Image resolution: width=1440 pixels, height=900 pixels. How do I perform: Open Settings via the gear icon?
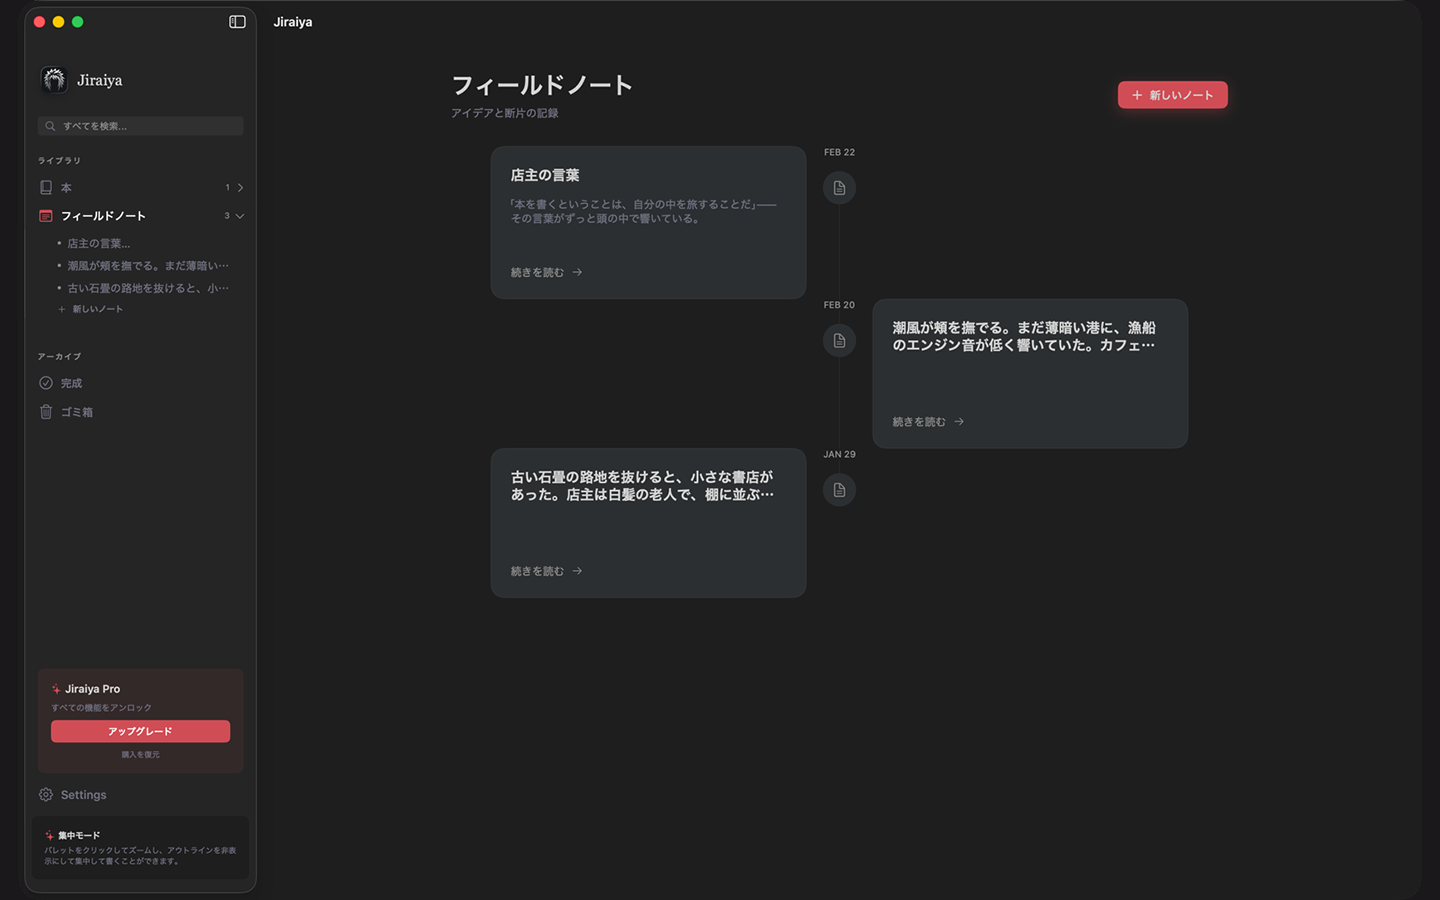[x=46, y=795]
